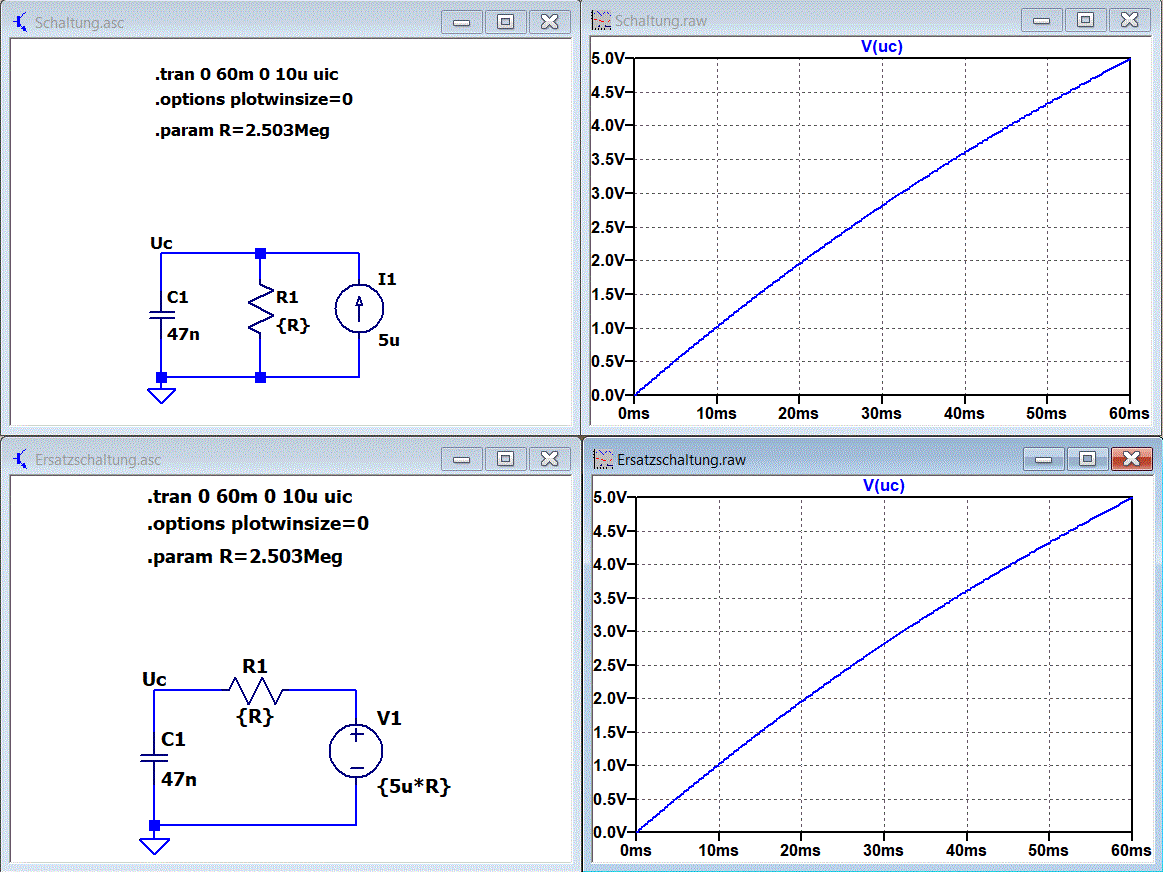Close the Ersatzschaltung.raw window

[1131, 460]
